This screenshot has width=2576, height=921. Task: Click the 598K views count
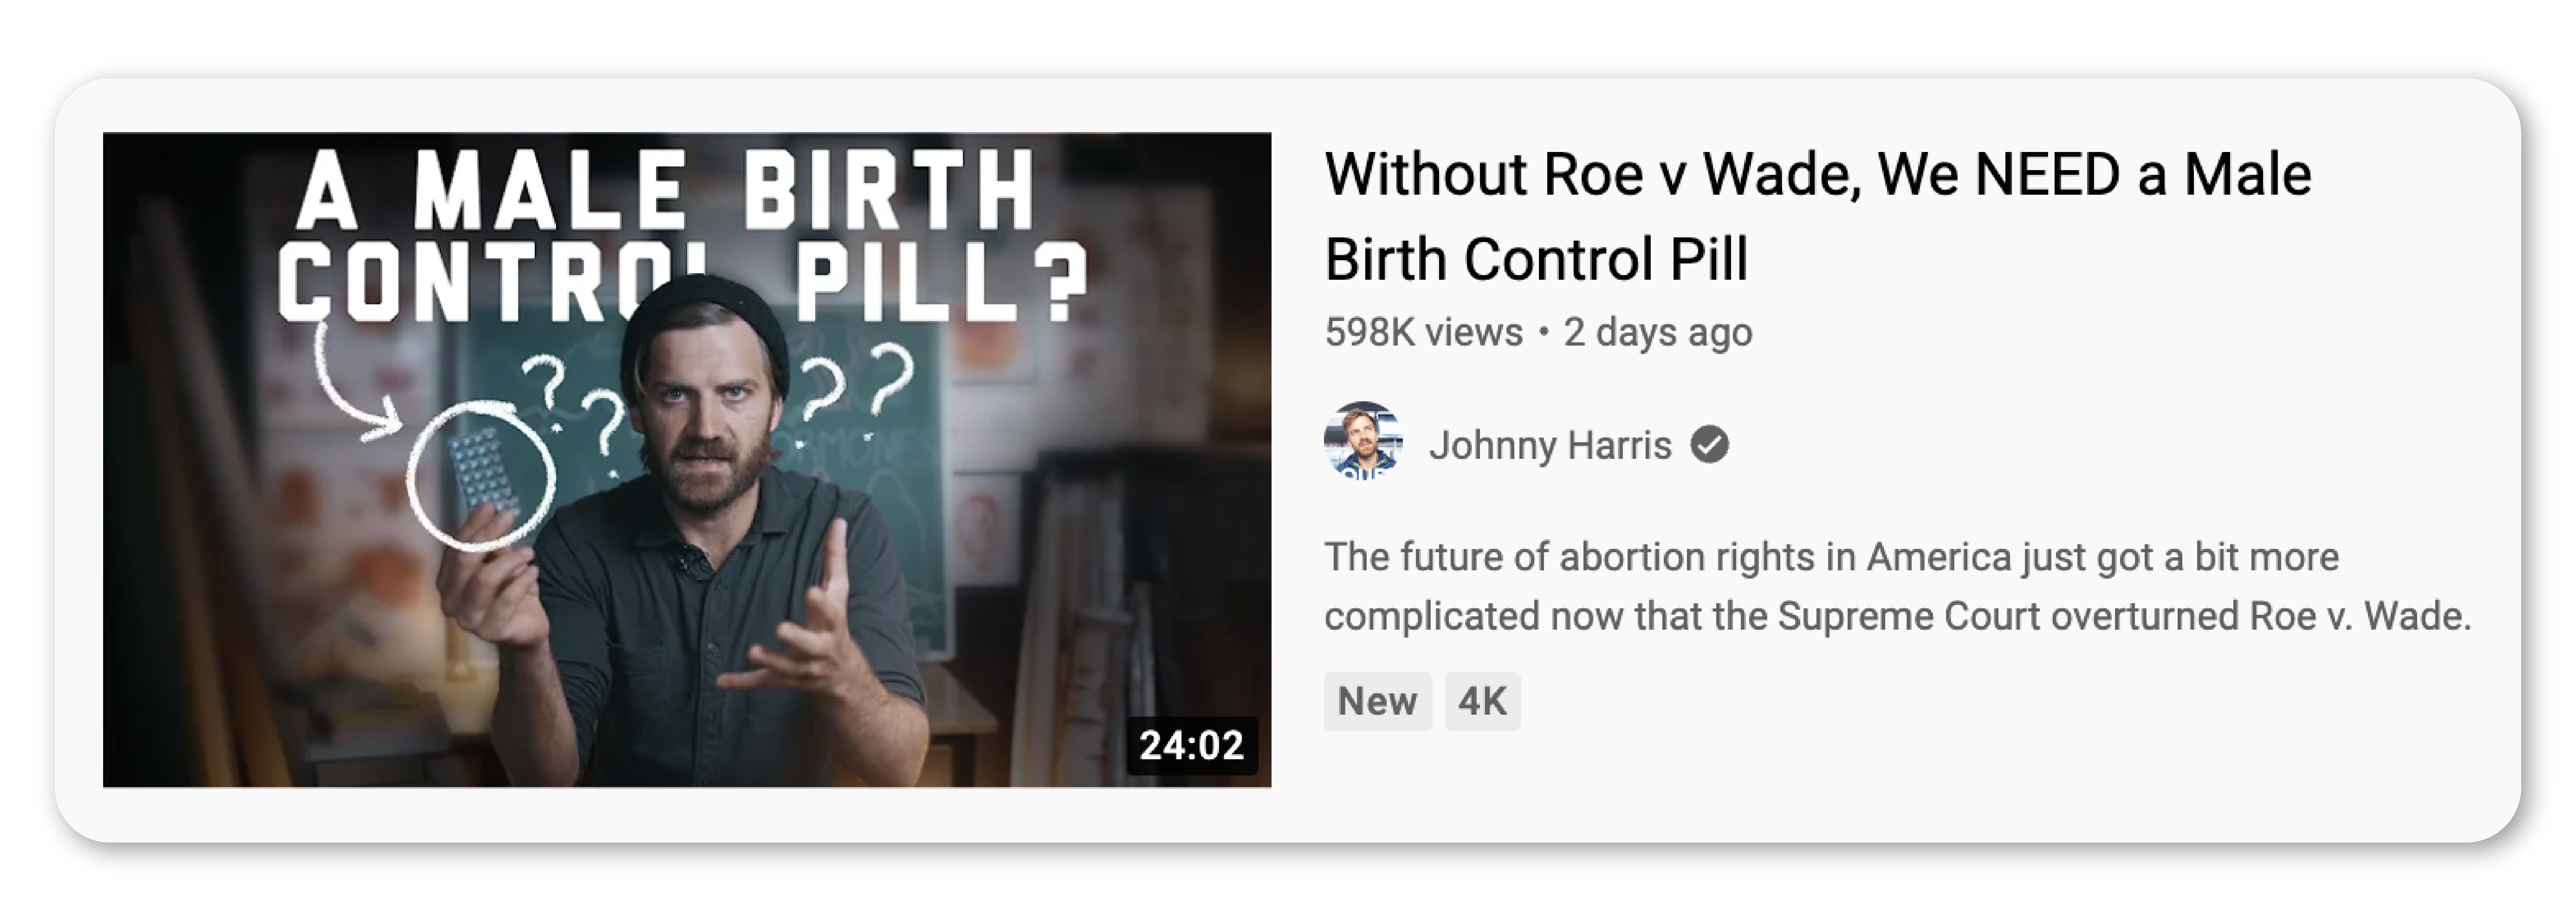(1423, 332)
